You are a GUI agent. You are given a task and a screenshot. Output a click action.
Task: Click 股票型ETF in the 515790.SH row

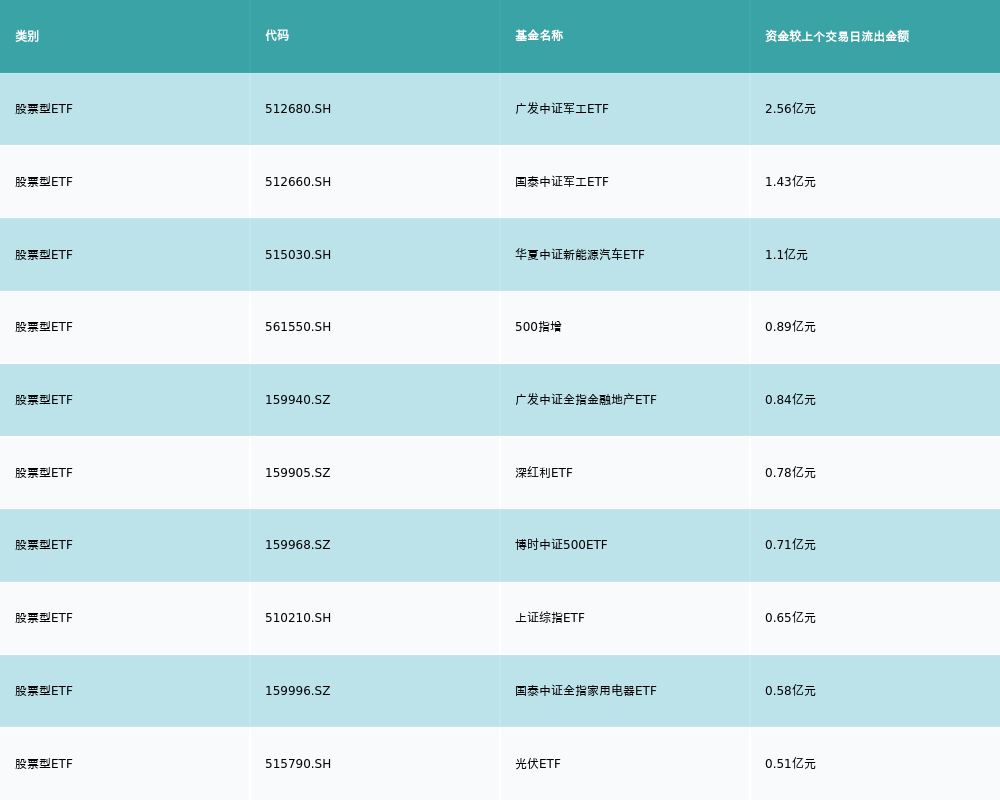click(44, 764)
